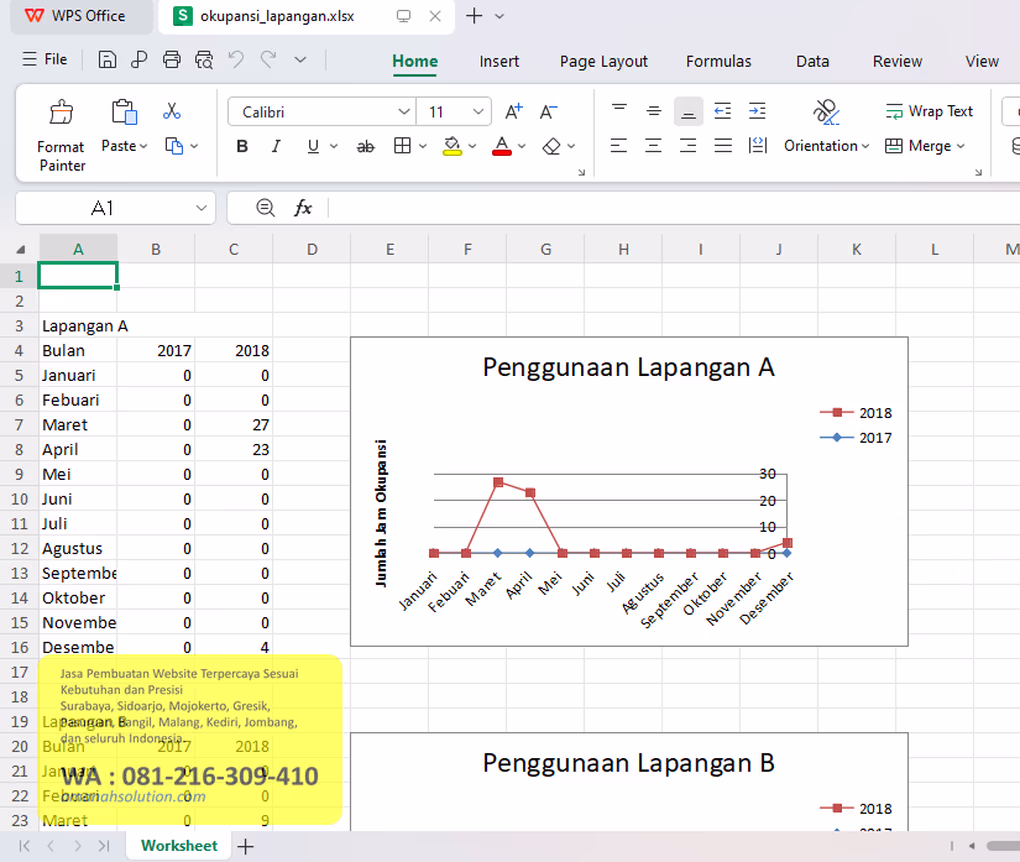Click the Paste clipboard icon

124,112
